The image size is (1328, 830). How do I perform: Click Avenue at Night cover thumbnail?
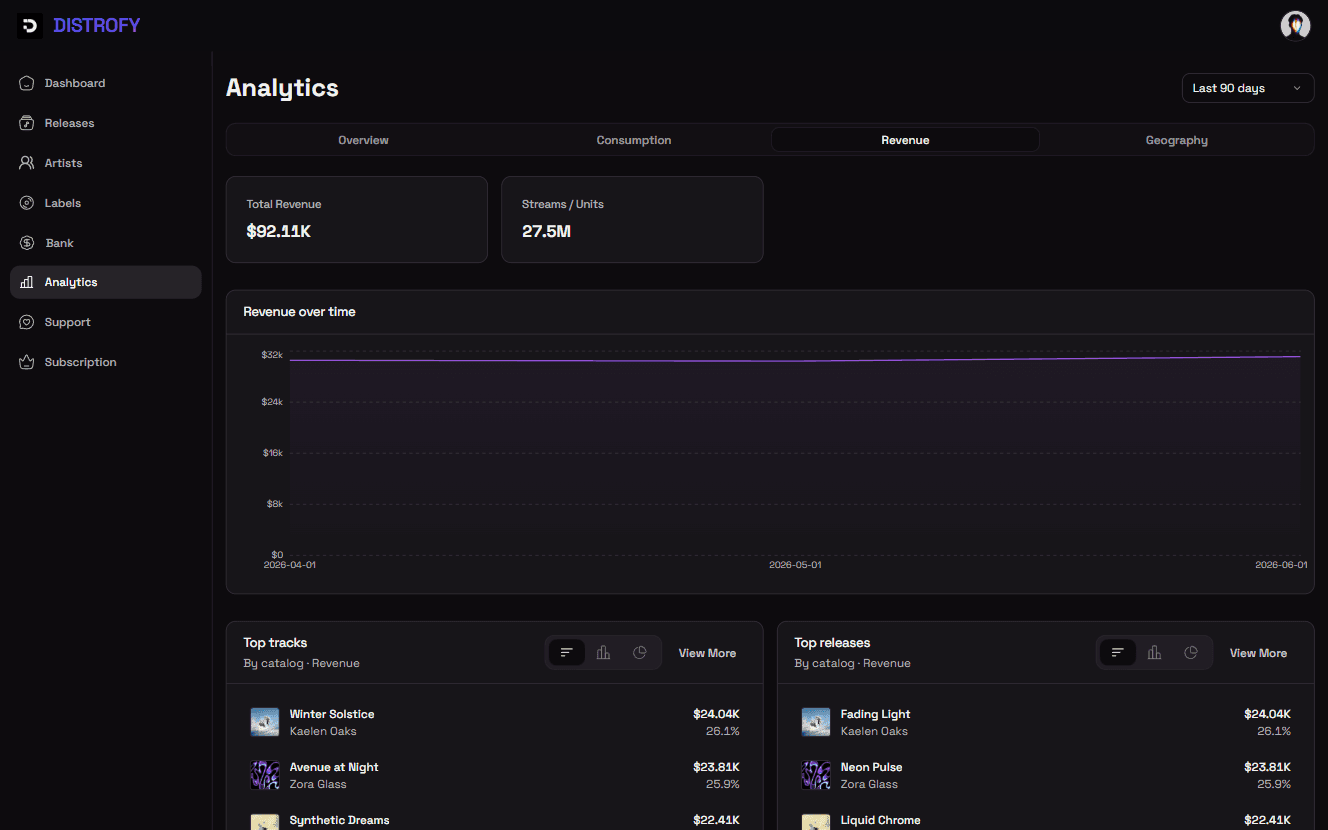(x=265, y=775)
